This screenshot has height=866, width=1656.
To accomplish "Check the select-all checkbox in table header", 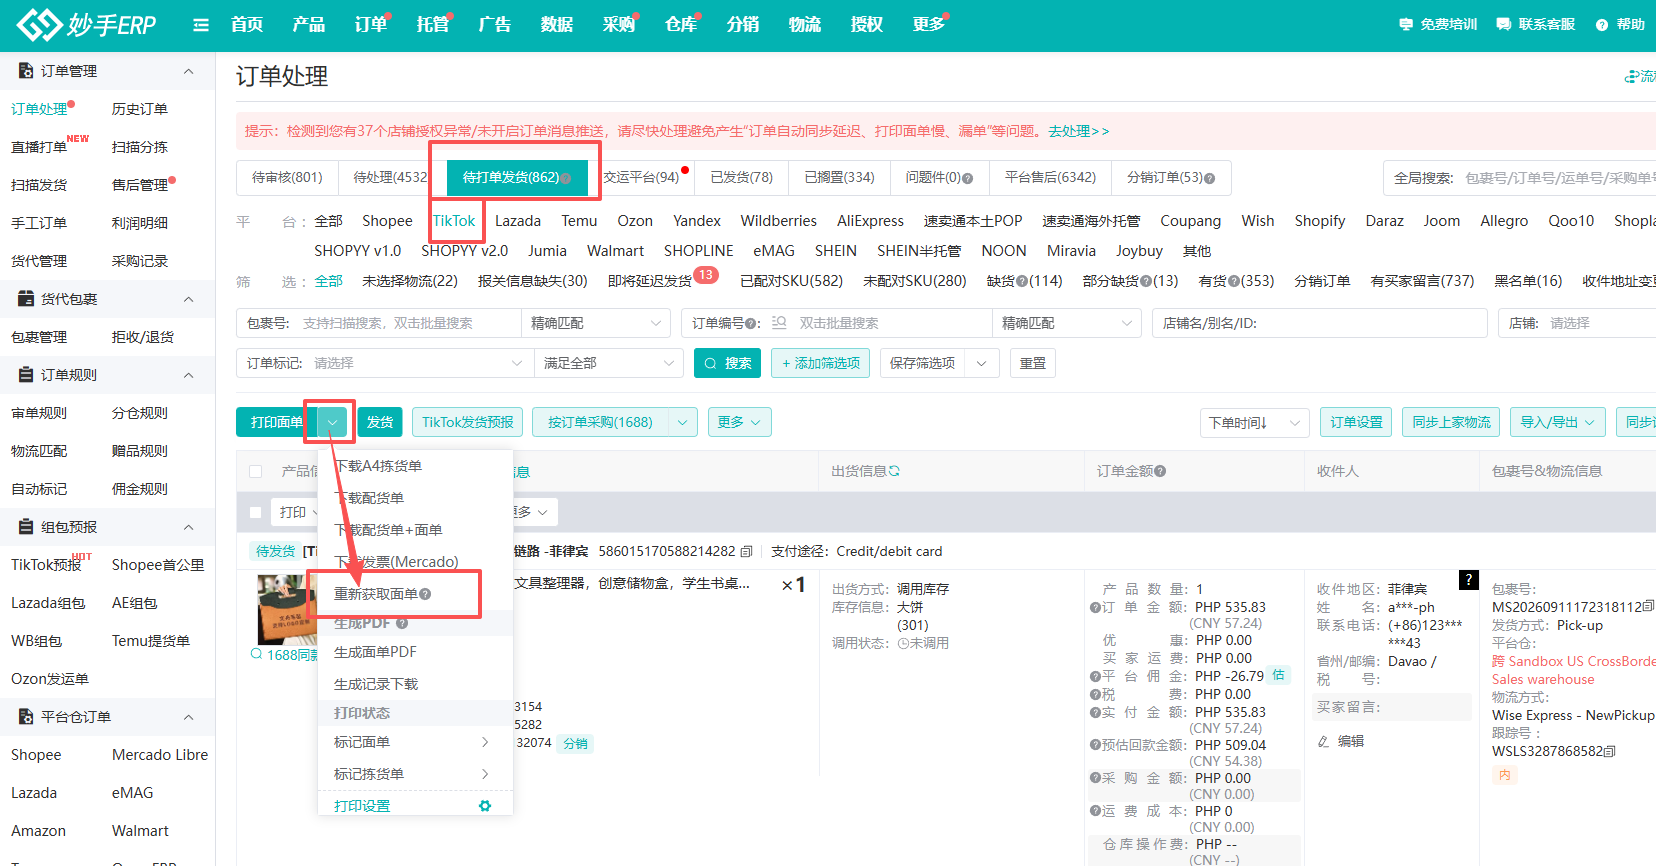I will [x=256, y=471].
